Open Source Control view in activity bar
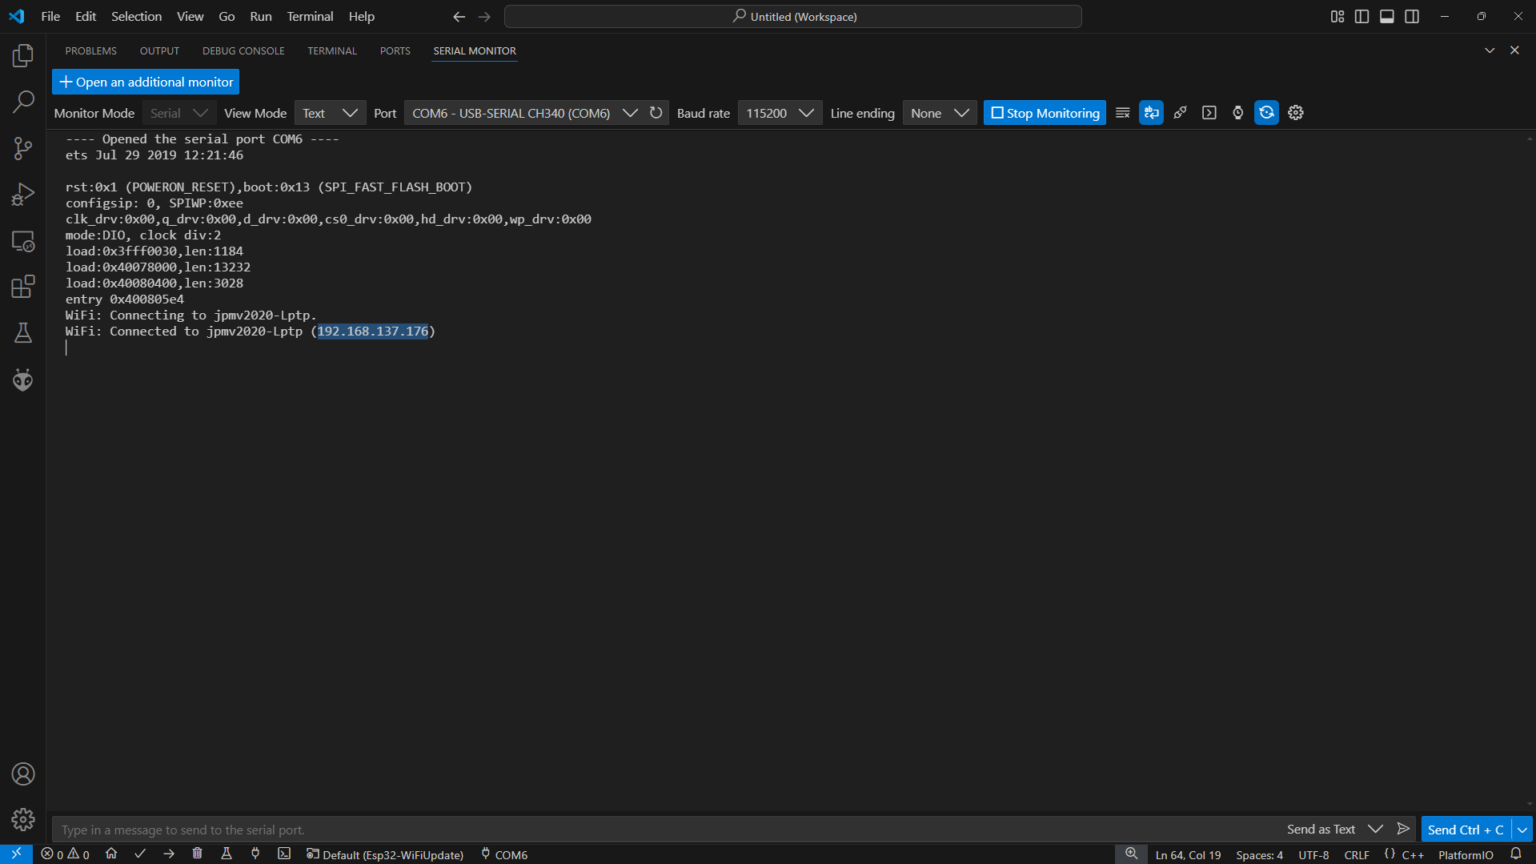This screenshot has width=1536, height=864. click(x=23, y=148)
